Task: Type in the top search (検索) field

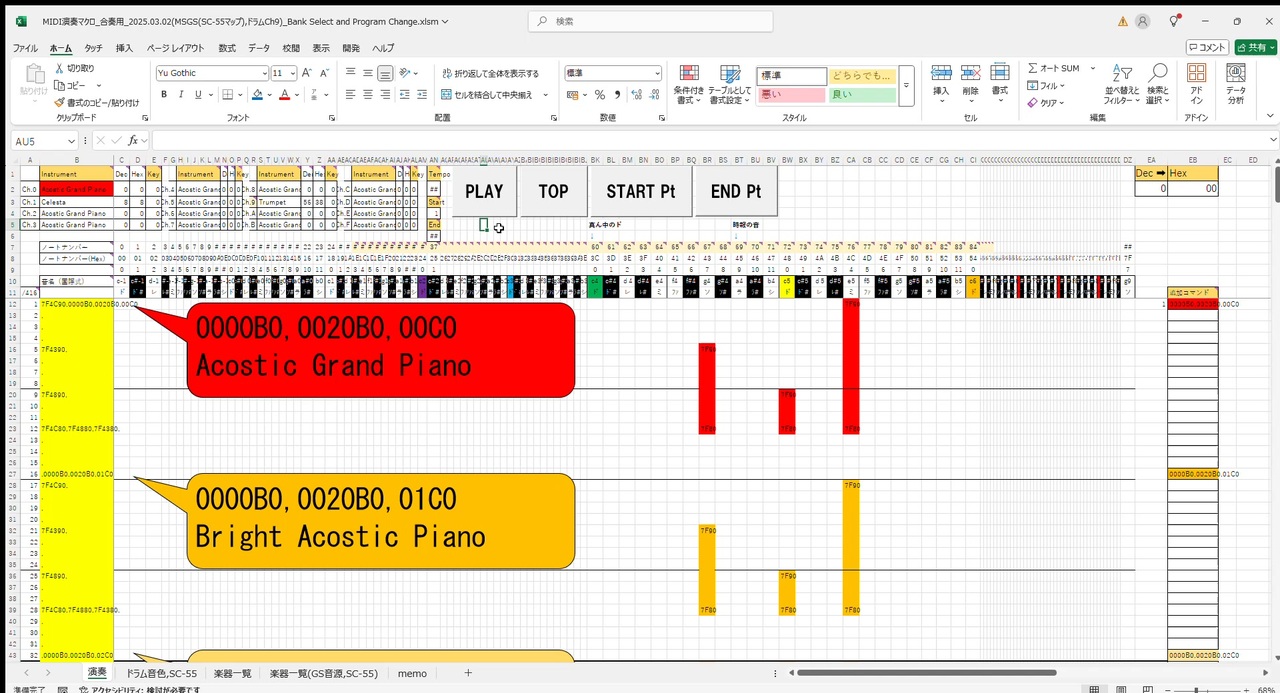Action: (x=650, y=20)
